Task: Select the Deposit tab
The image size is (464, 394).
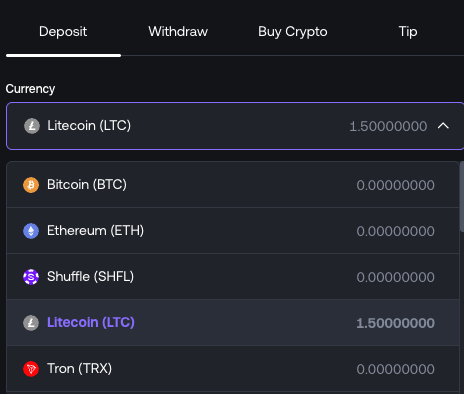Action: tap(63, 32)
